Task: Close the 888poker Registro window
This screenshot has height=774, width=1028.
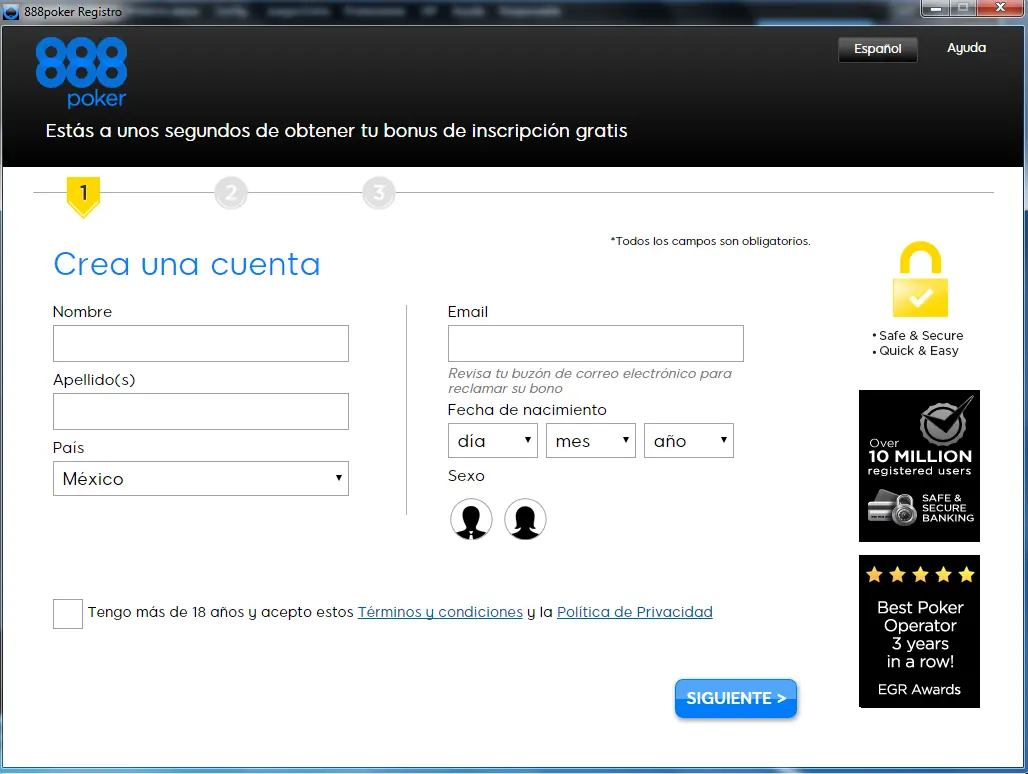Action: (1000, 8)
